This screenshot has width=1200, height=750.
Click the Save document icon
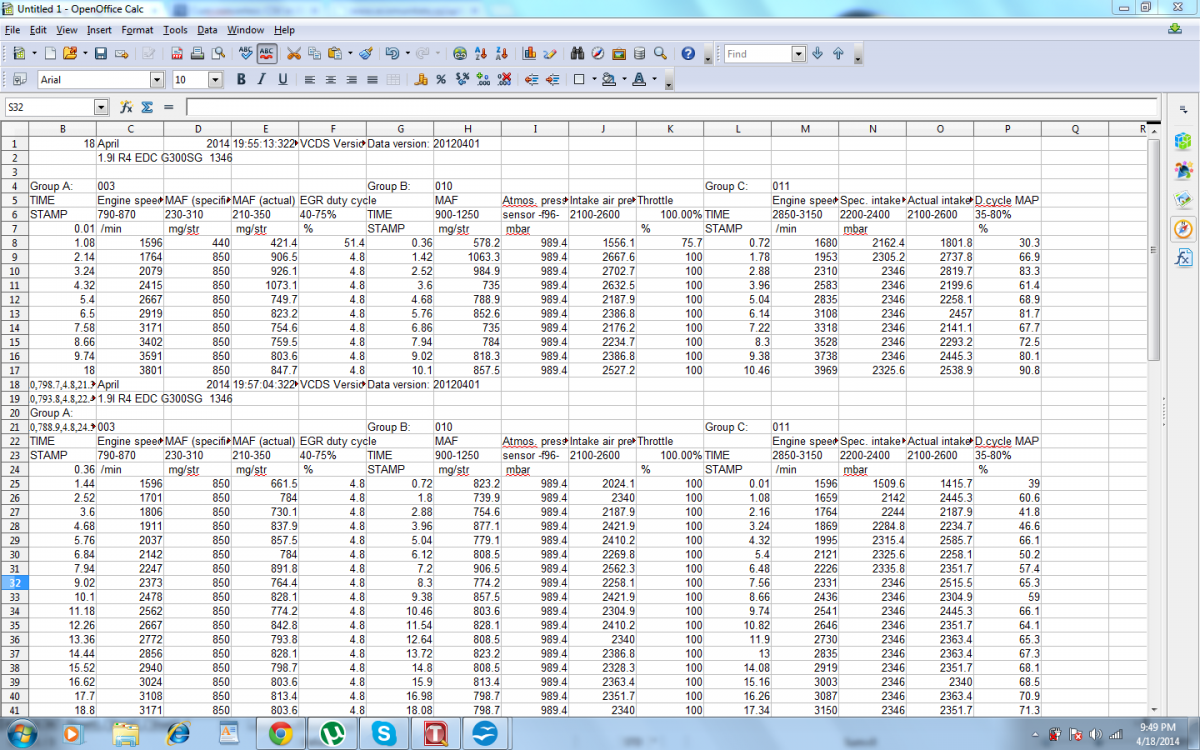tap(101, 53)
